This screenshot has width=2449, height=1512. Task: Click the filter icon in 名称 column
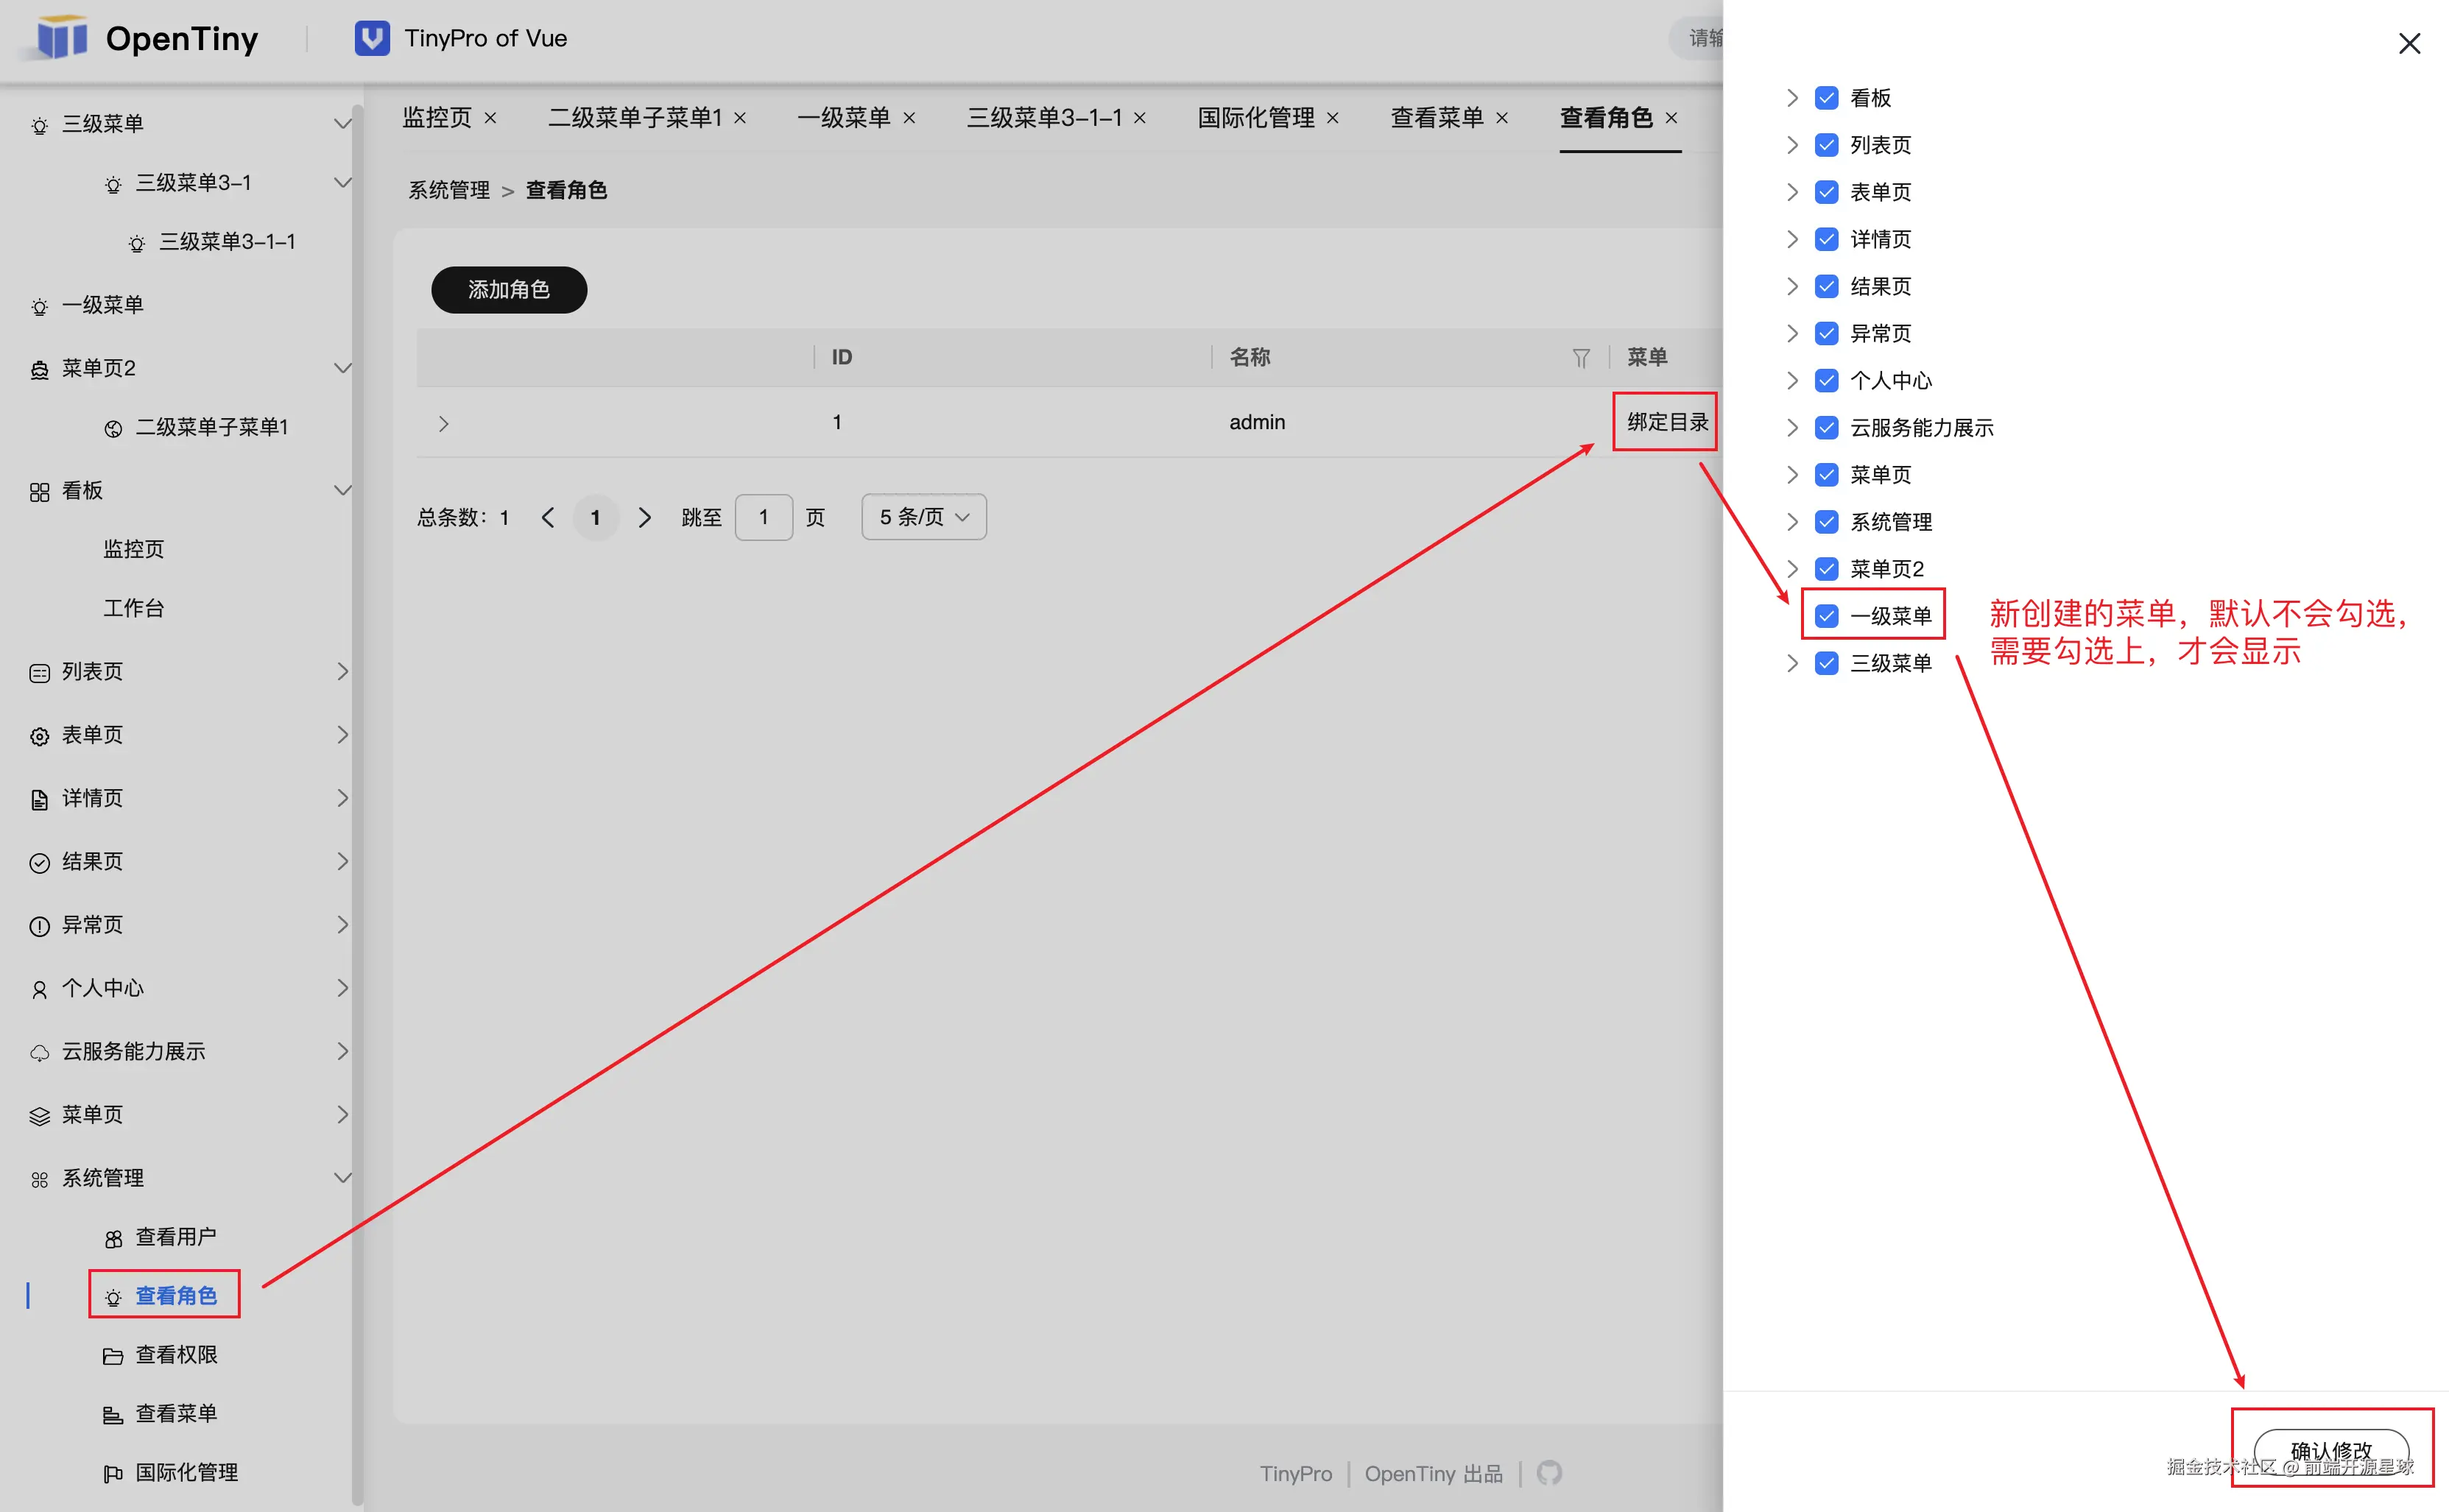1581,357
